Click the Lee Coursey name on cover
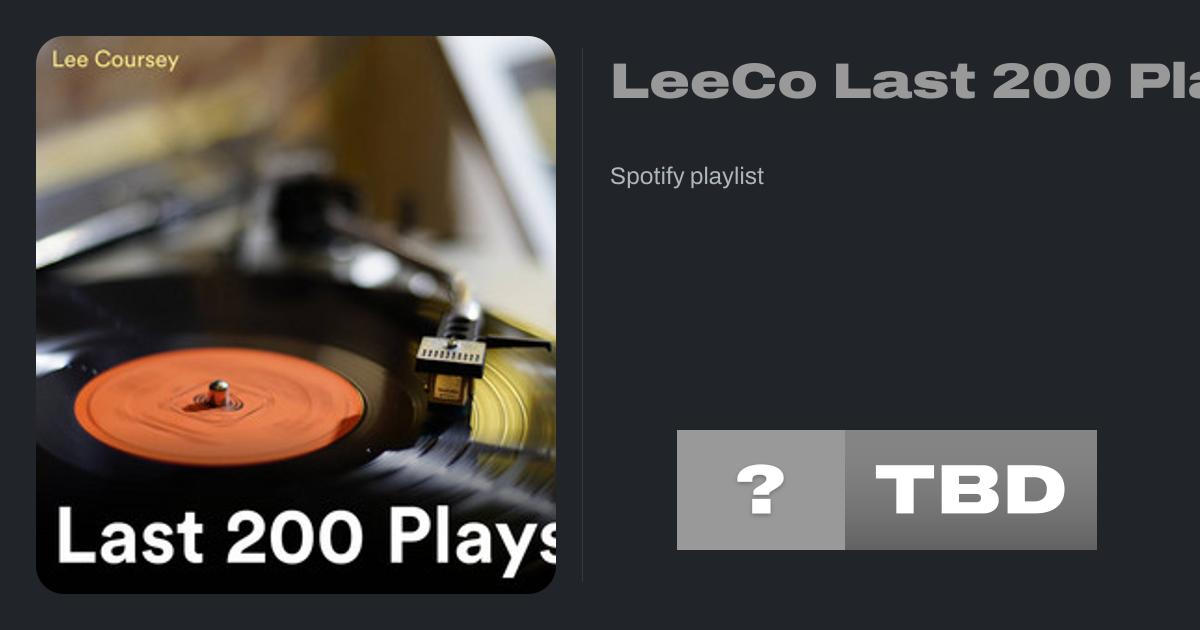The image size is (1200, 630). tap(115, 60)
